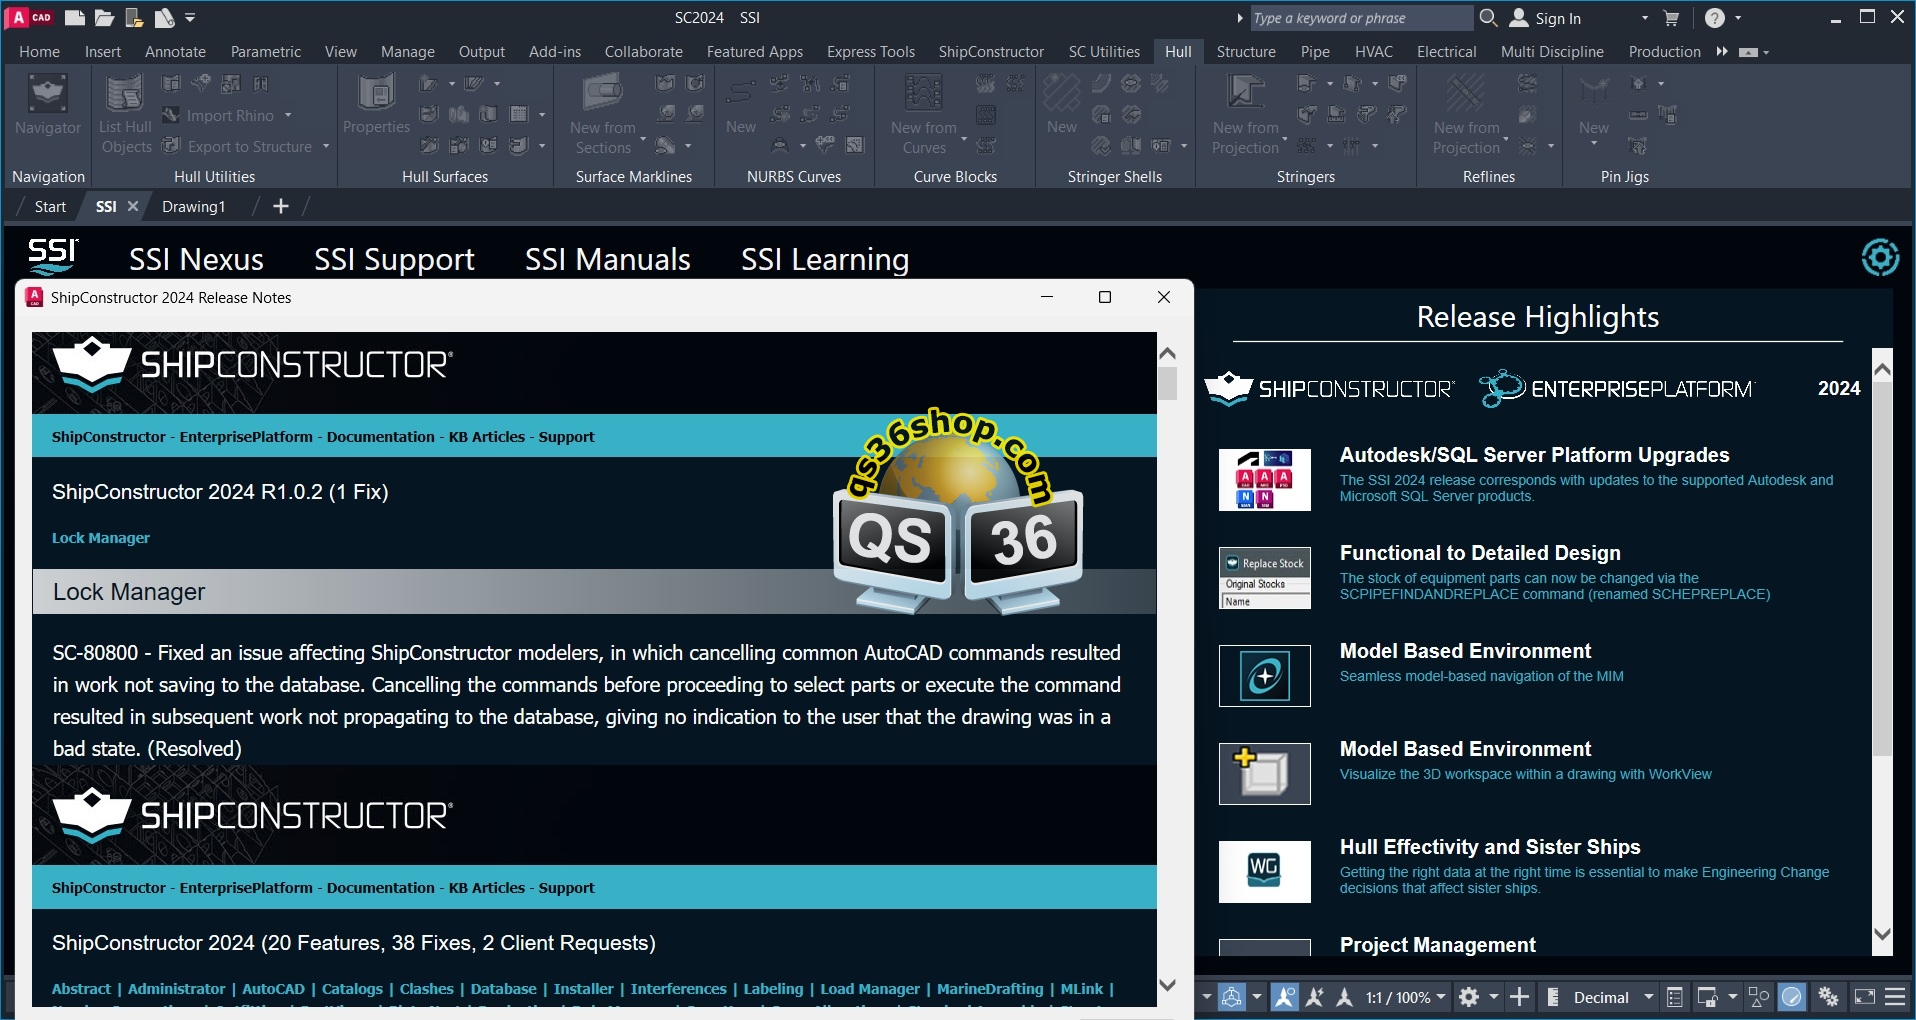The height and width of the screenshot is (1020, 1916).
Task: Click SSI Manuals in the header
Action: pos(607,260)
